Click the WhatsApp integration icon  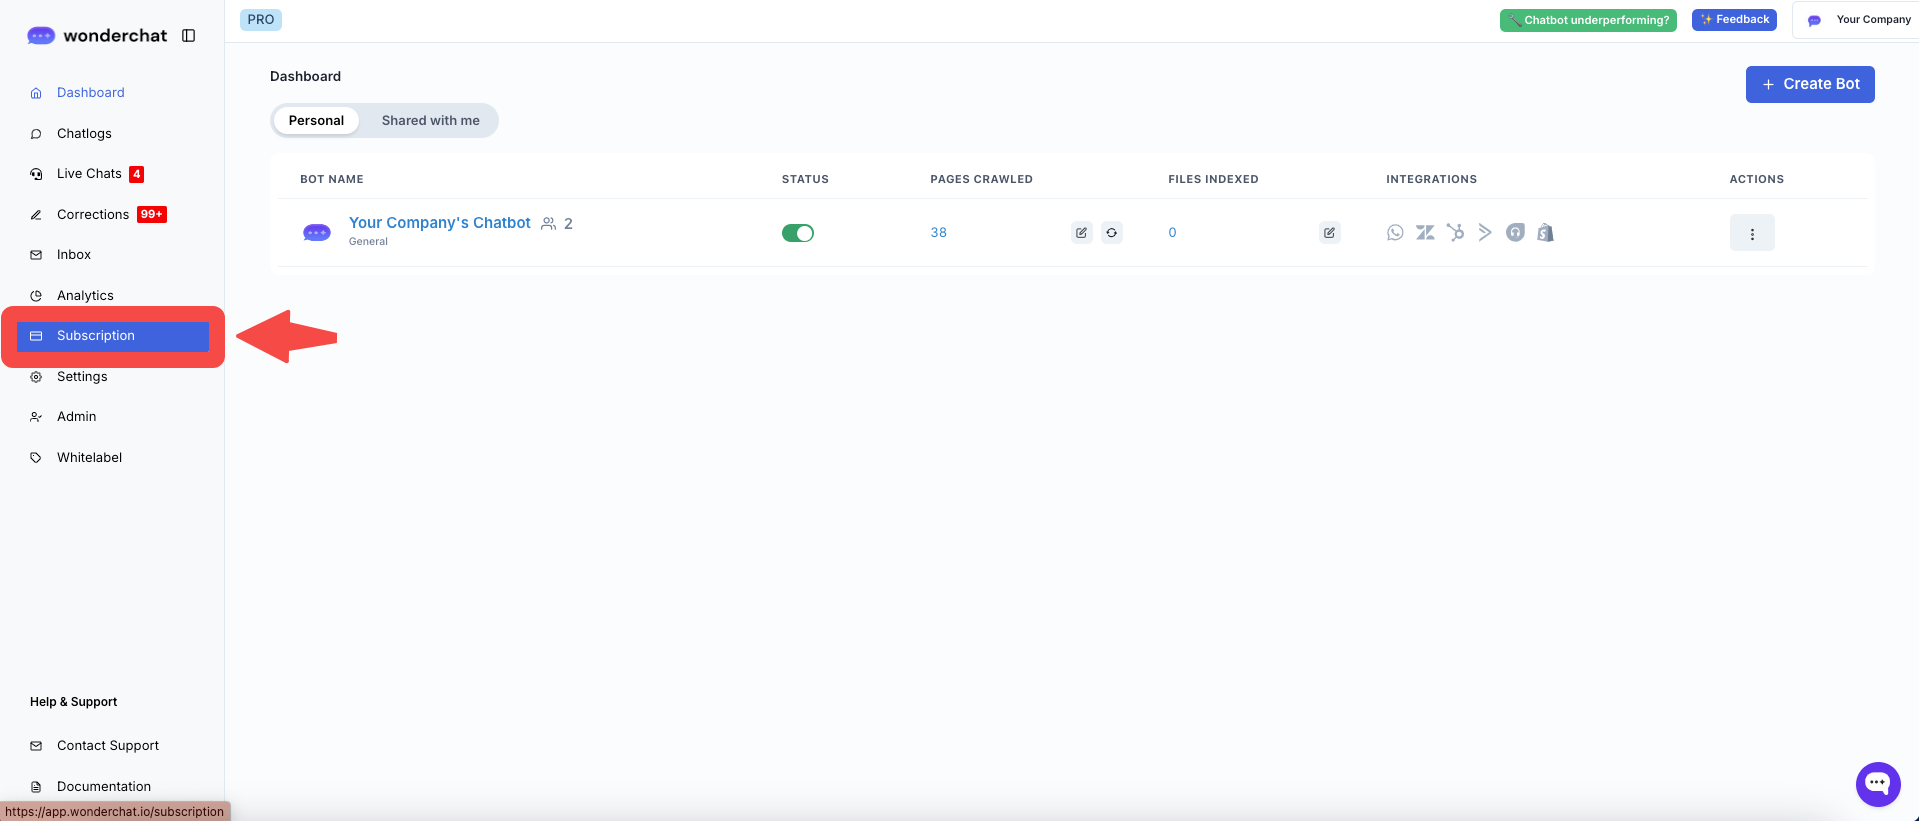tap(1395, 233)
